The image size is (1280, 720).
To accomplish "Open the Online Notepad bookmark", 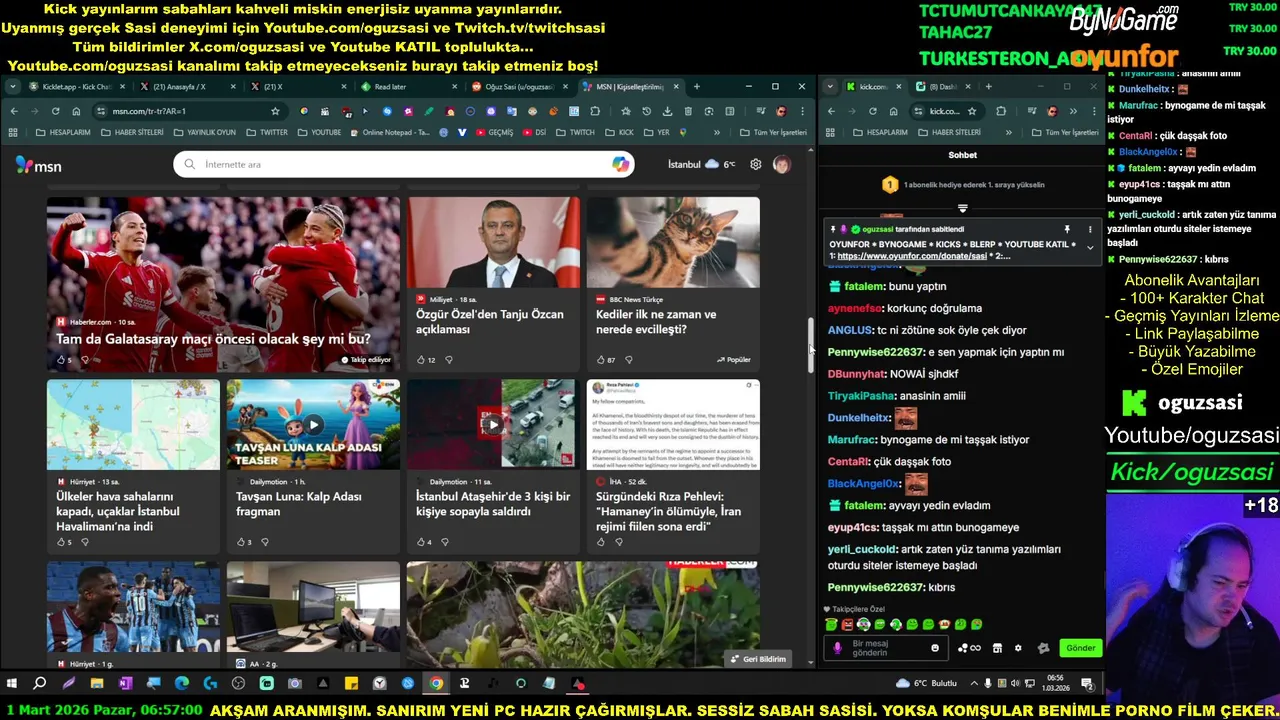I will (x=389, y=132).
